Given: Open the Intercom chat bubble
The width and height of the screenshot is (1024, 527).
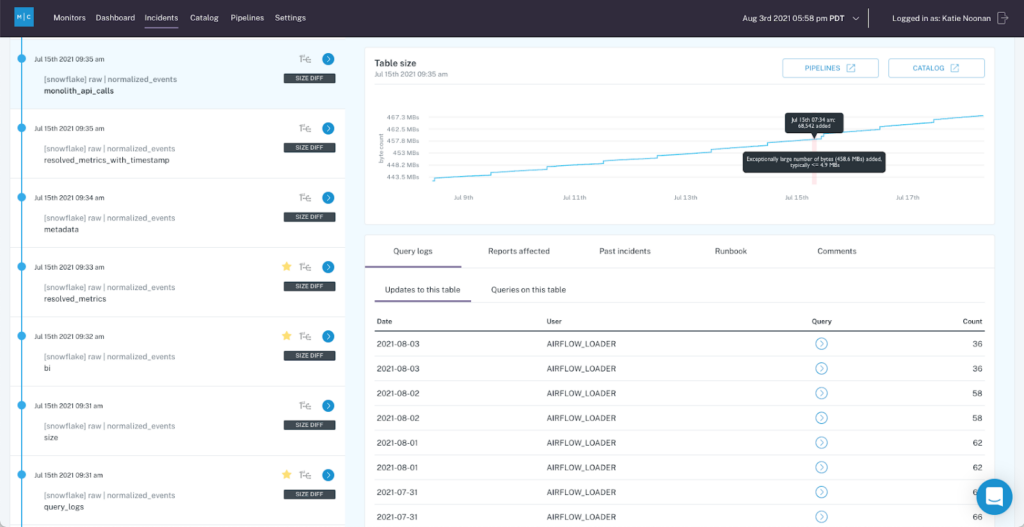Looking at the screenshot, I should click(x=994, y=496).
